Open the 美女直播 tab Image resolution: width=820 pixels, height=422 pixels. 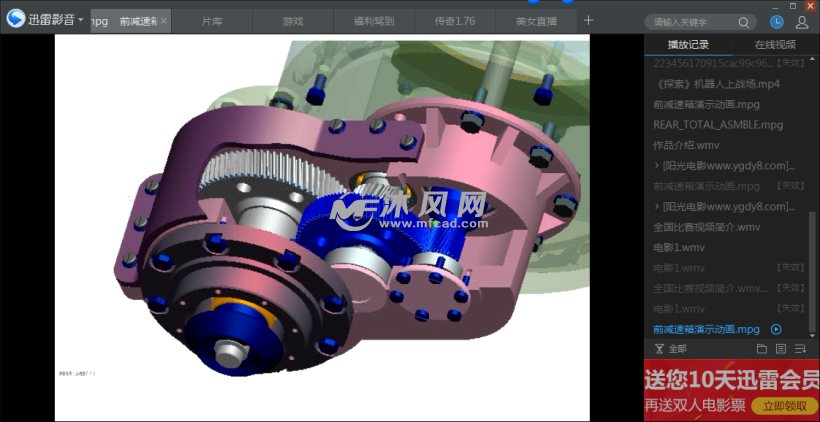536,21
